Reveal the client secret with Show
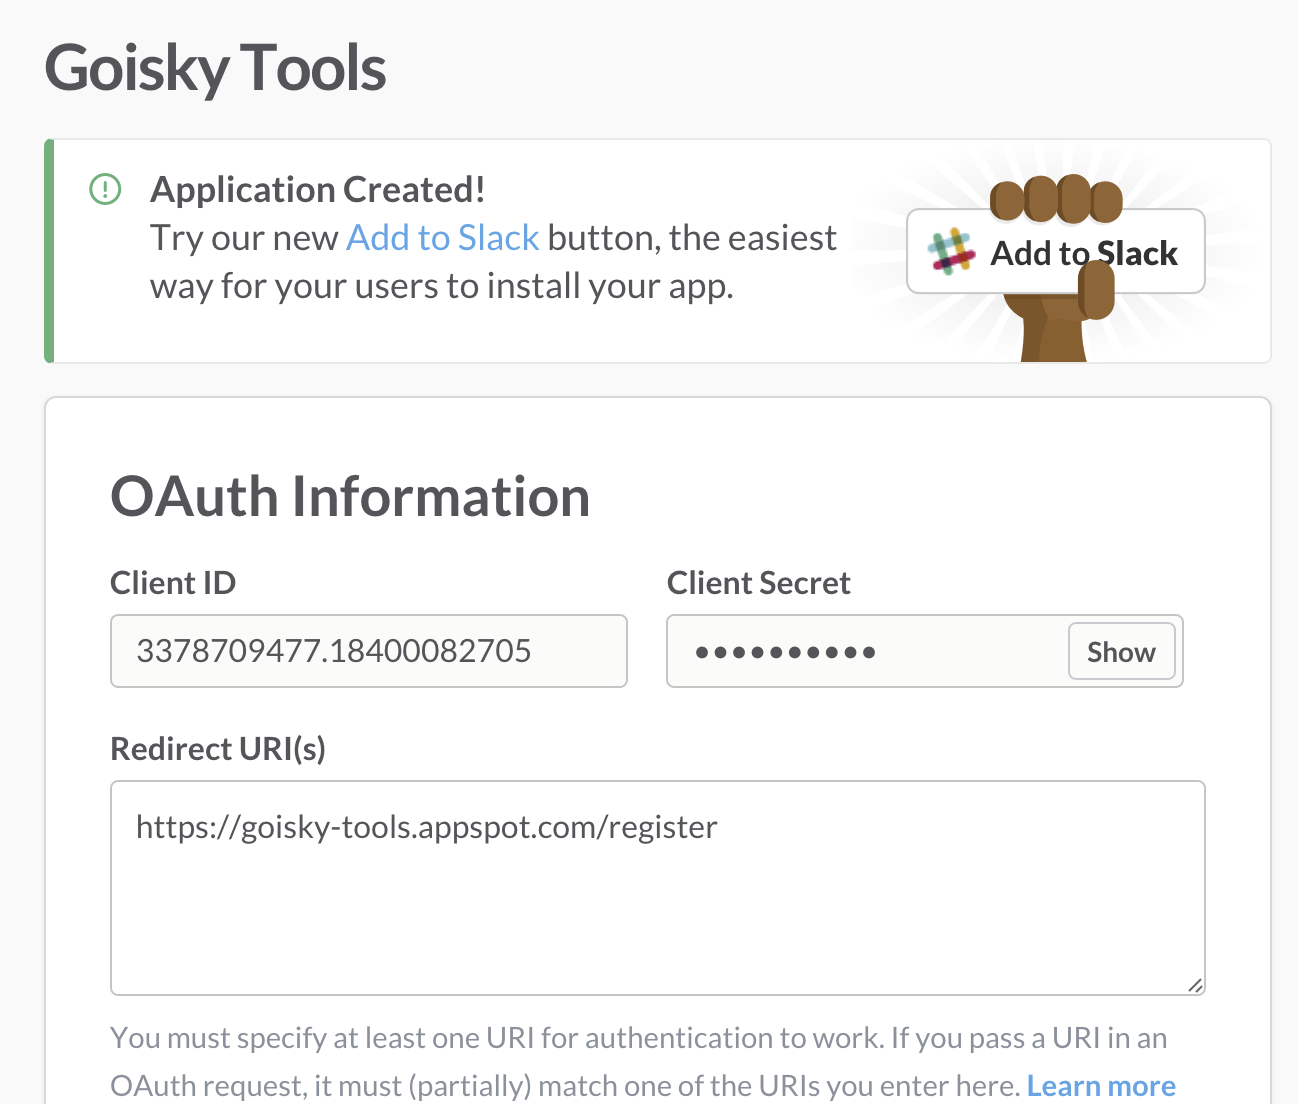 [1121, 652]
